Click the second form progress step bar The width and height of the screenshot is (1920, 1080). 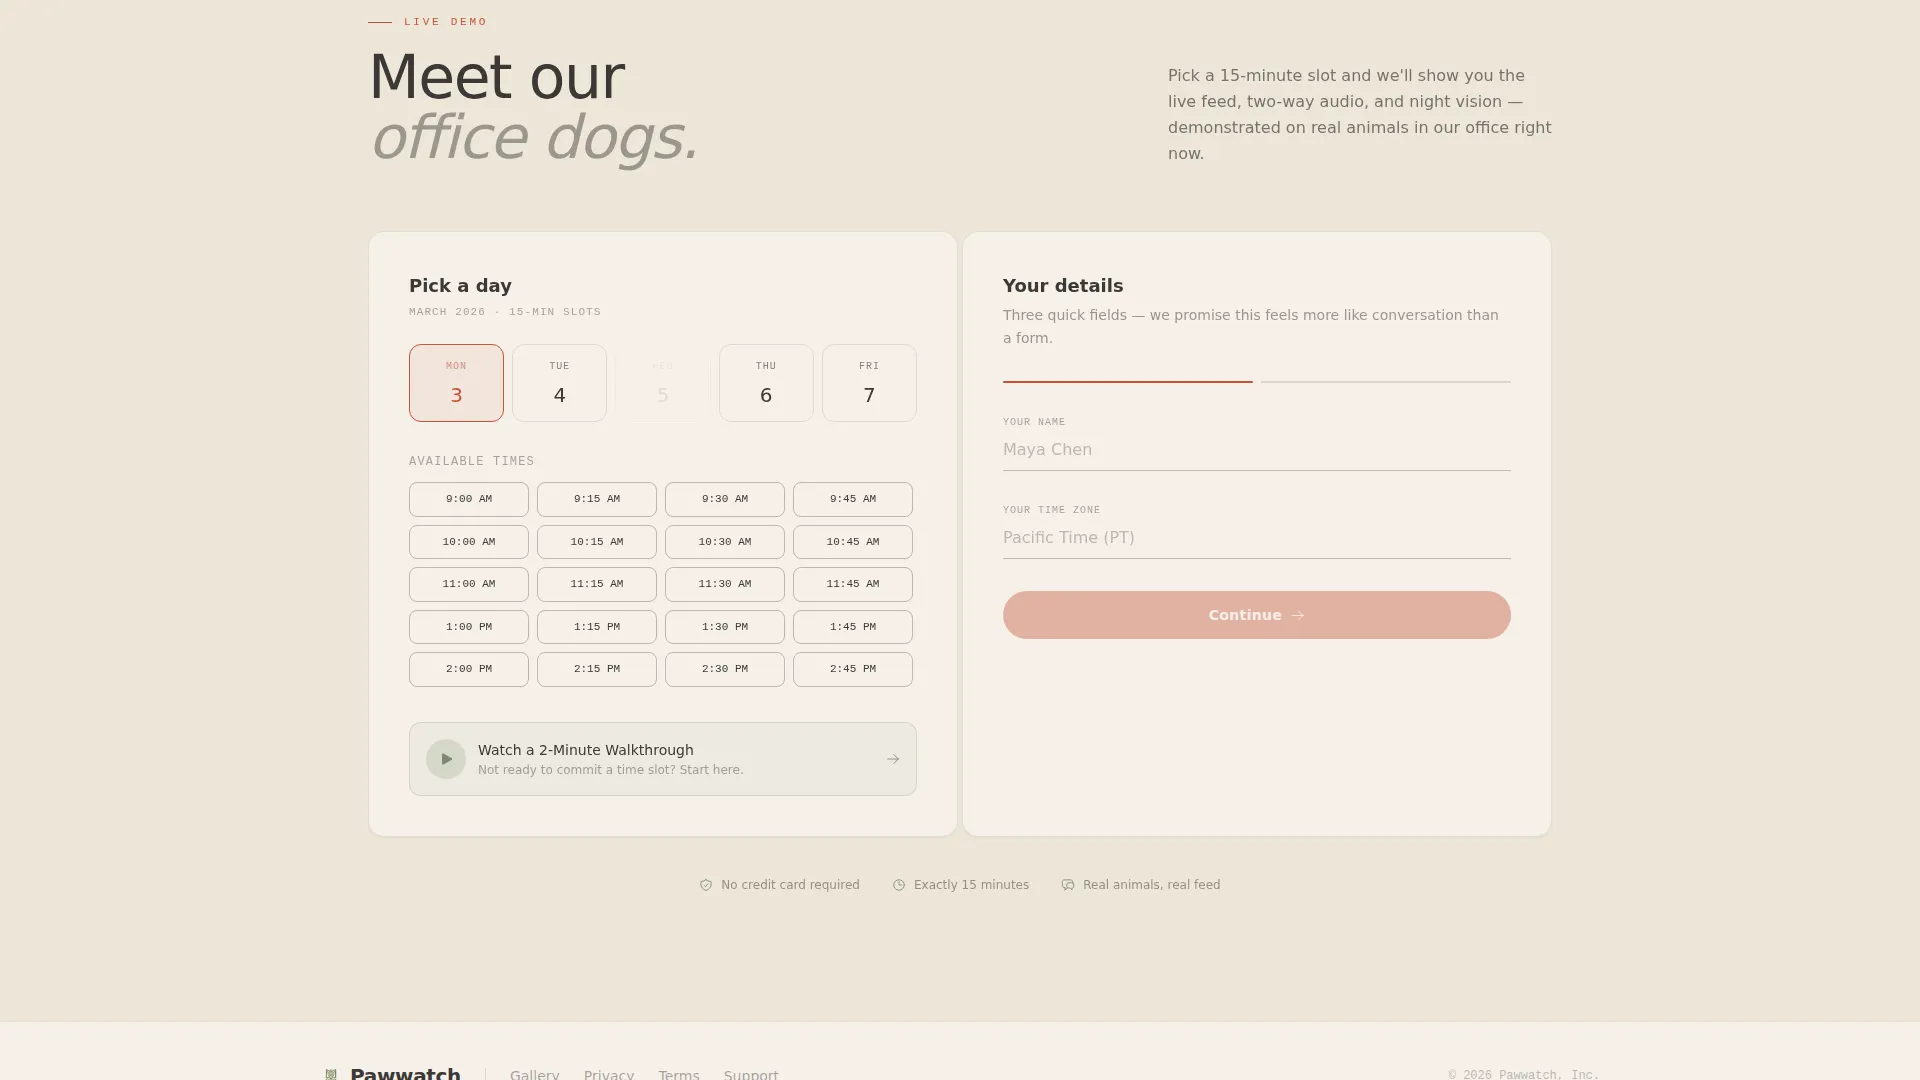coord(1386,381)
